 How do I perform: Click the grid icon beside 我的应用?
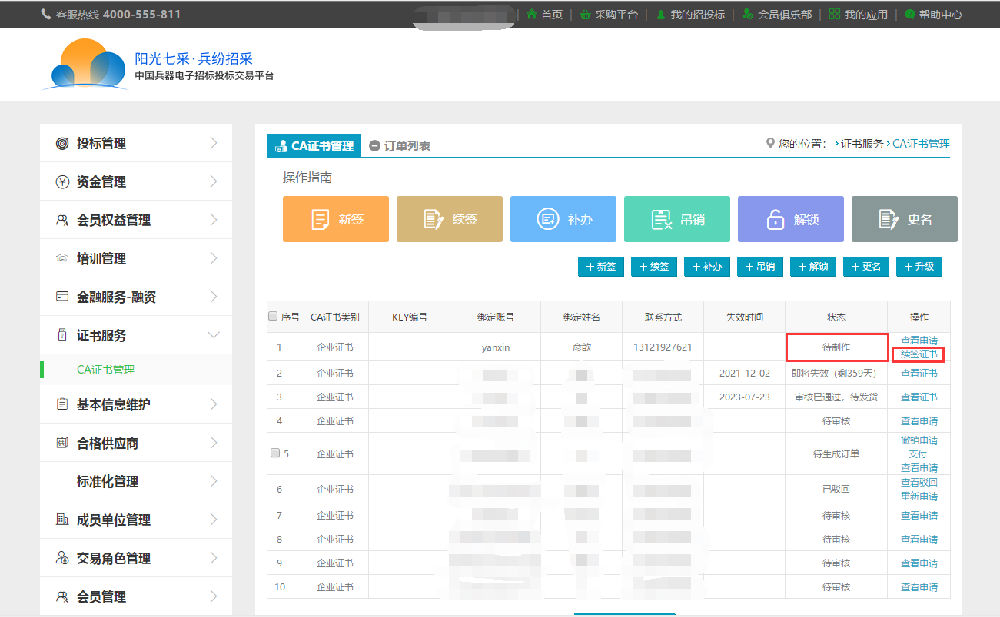(834, 14)
